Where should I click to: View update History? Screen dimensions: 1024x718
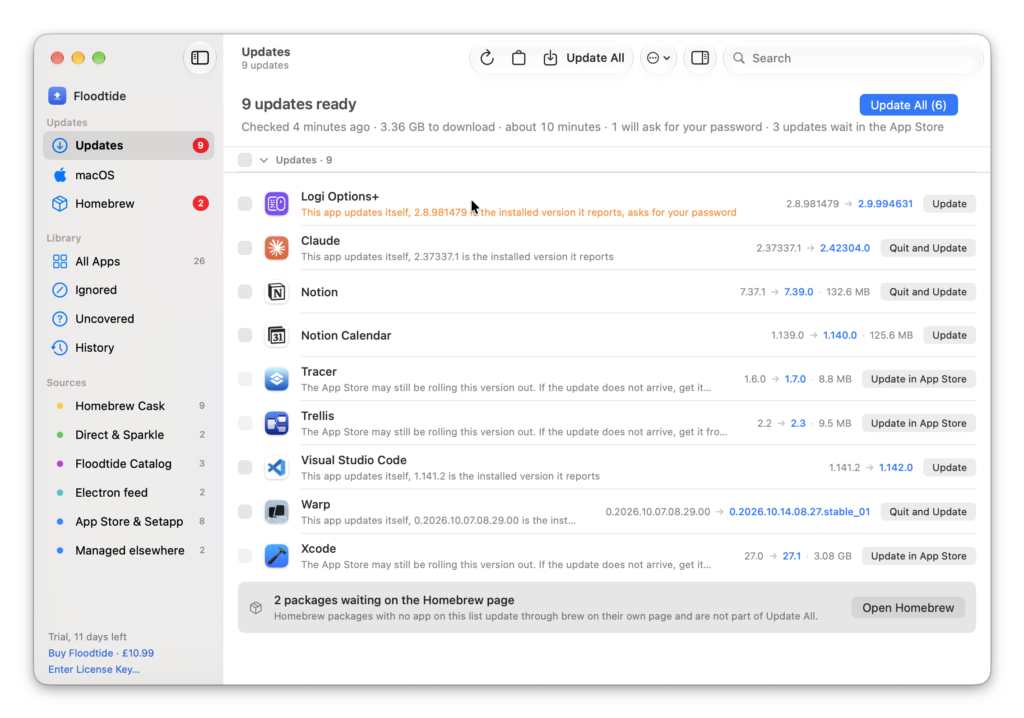click(x=129, y=348)
